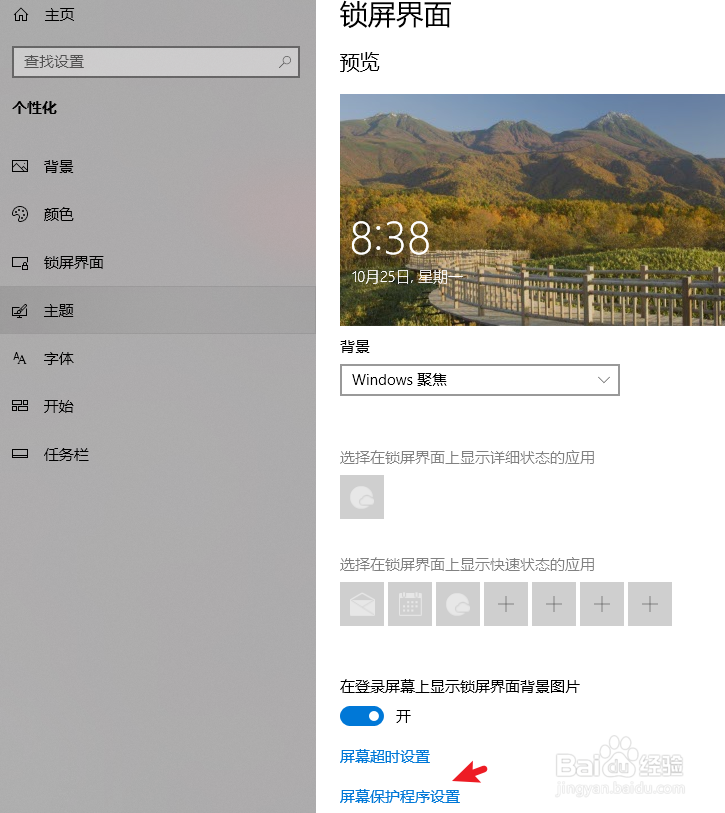Click the 主题 brush icon
Screen dimensions: 725x813
point(20,311)
